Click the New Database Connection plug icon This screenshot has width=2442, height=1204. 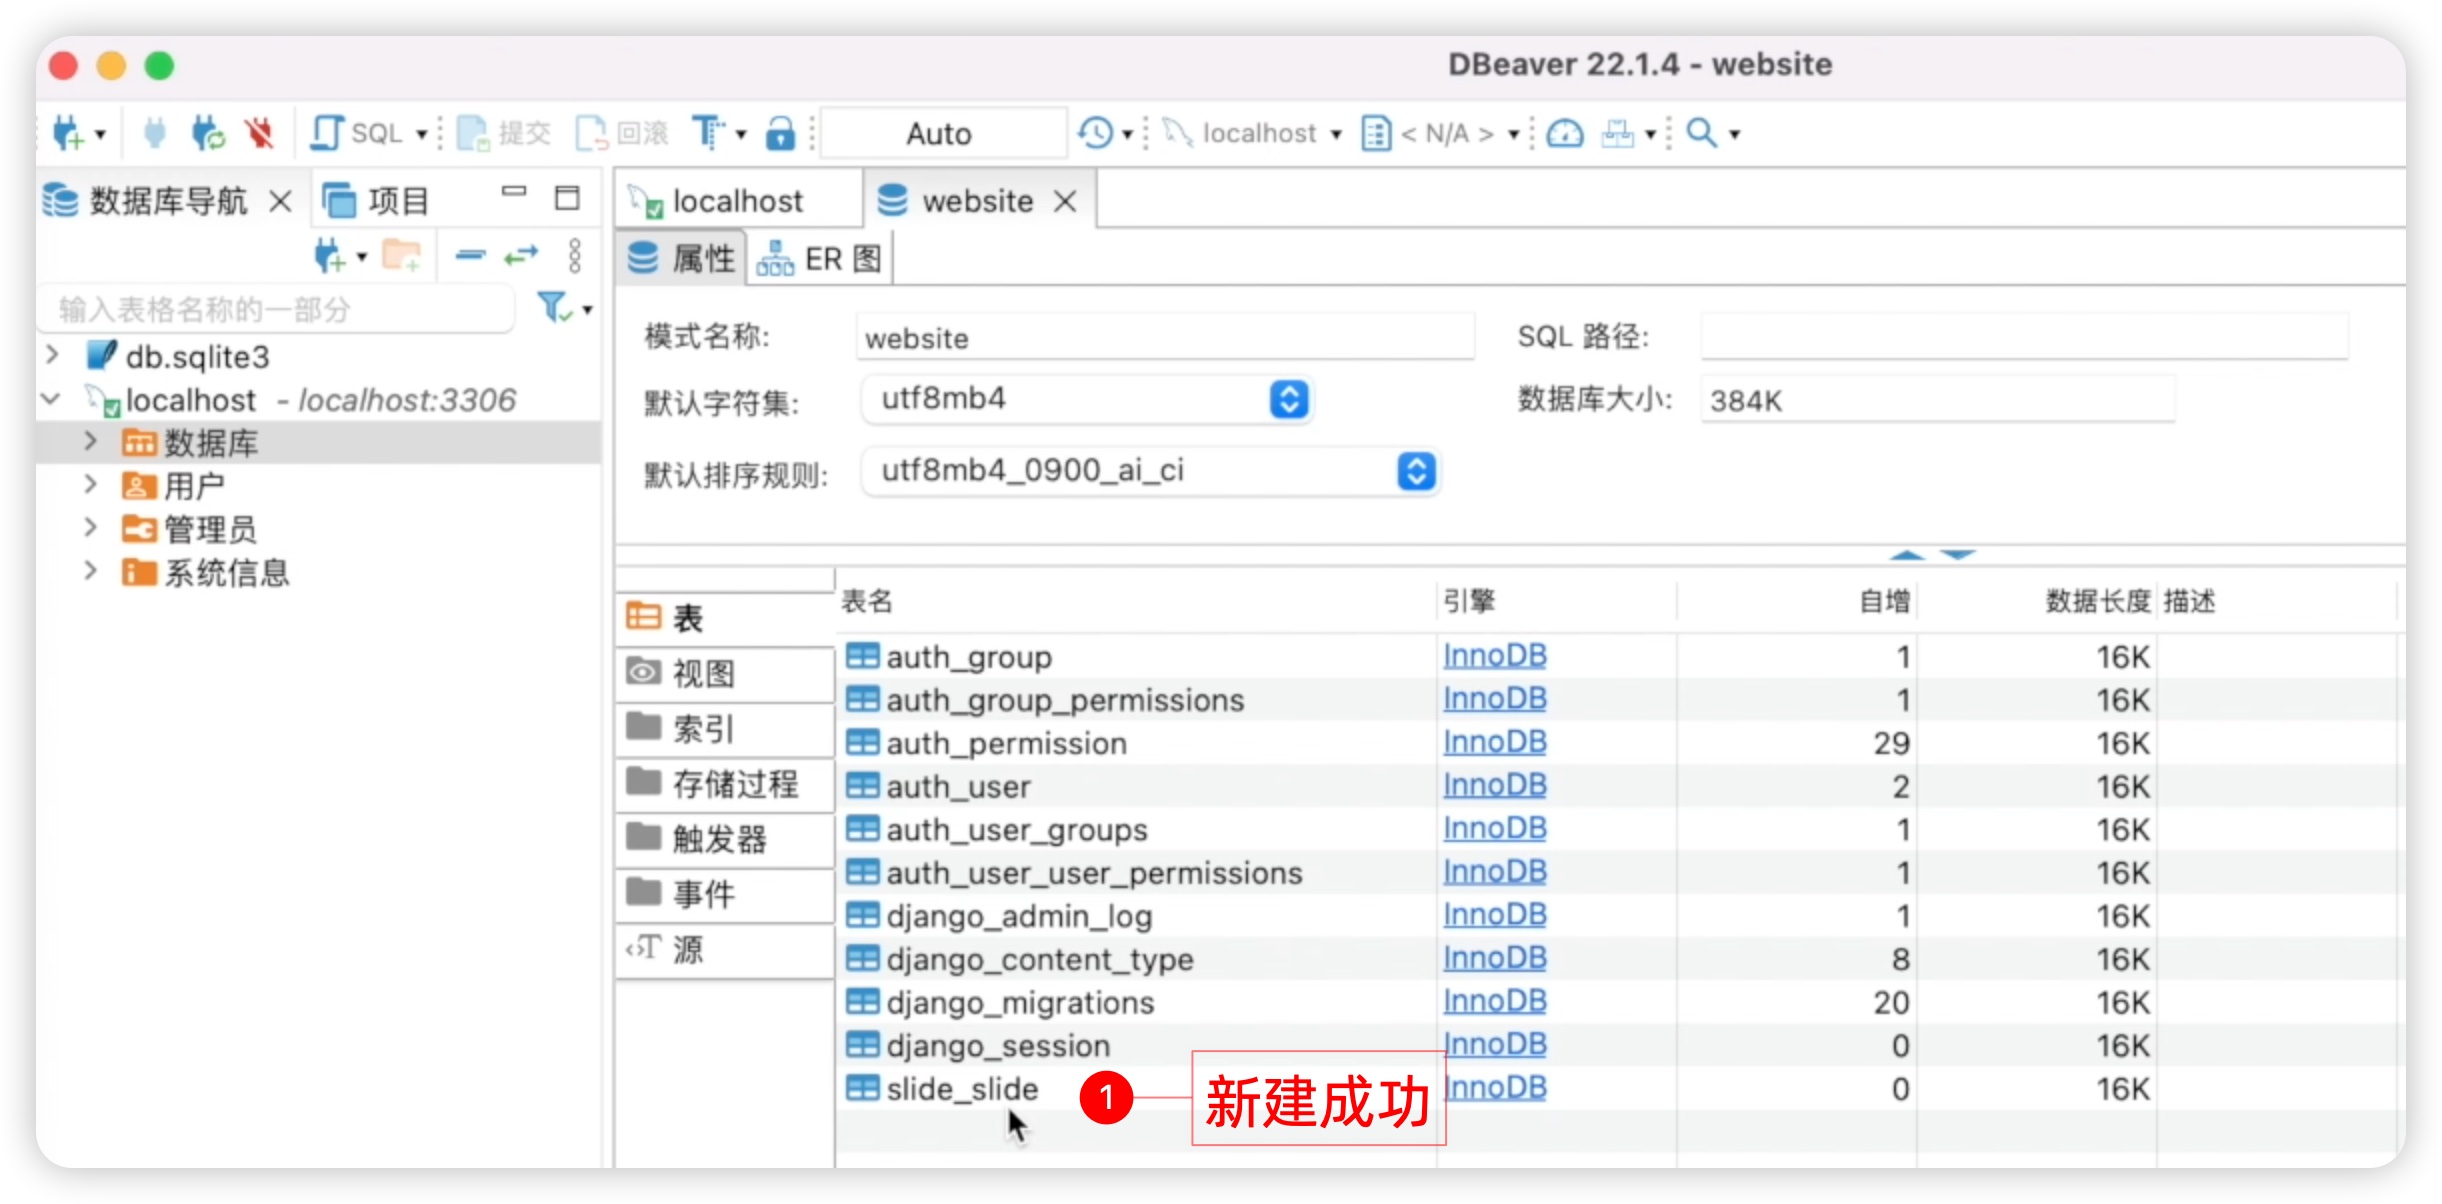tap(68, 133)
